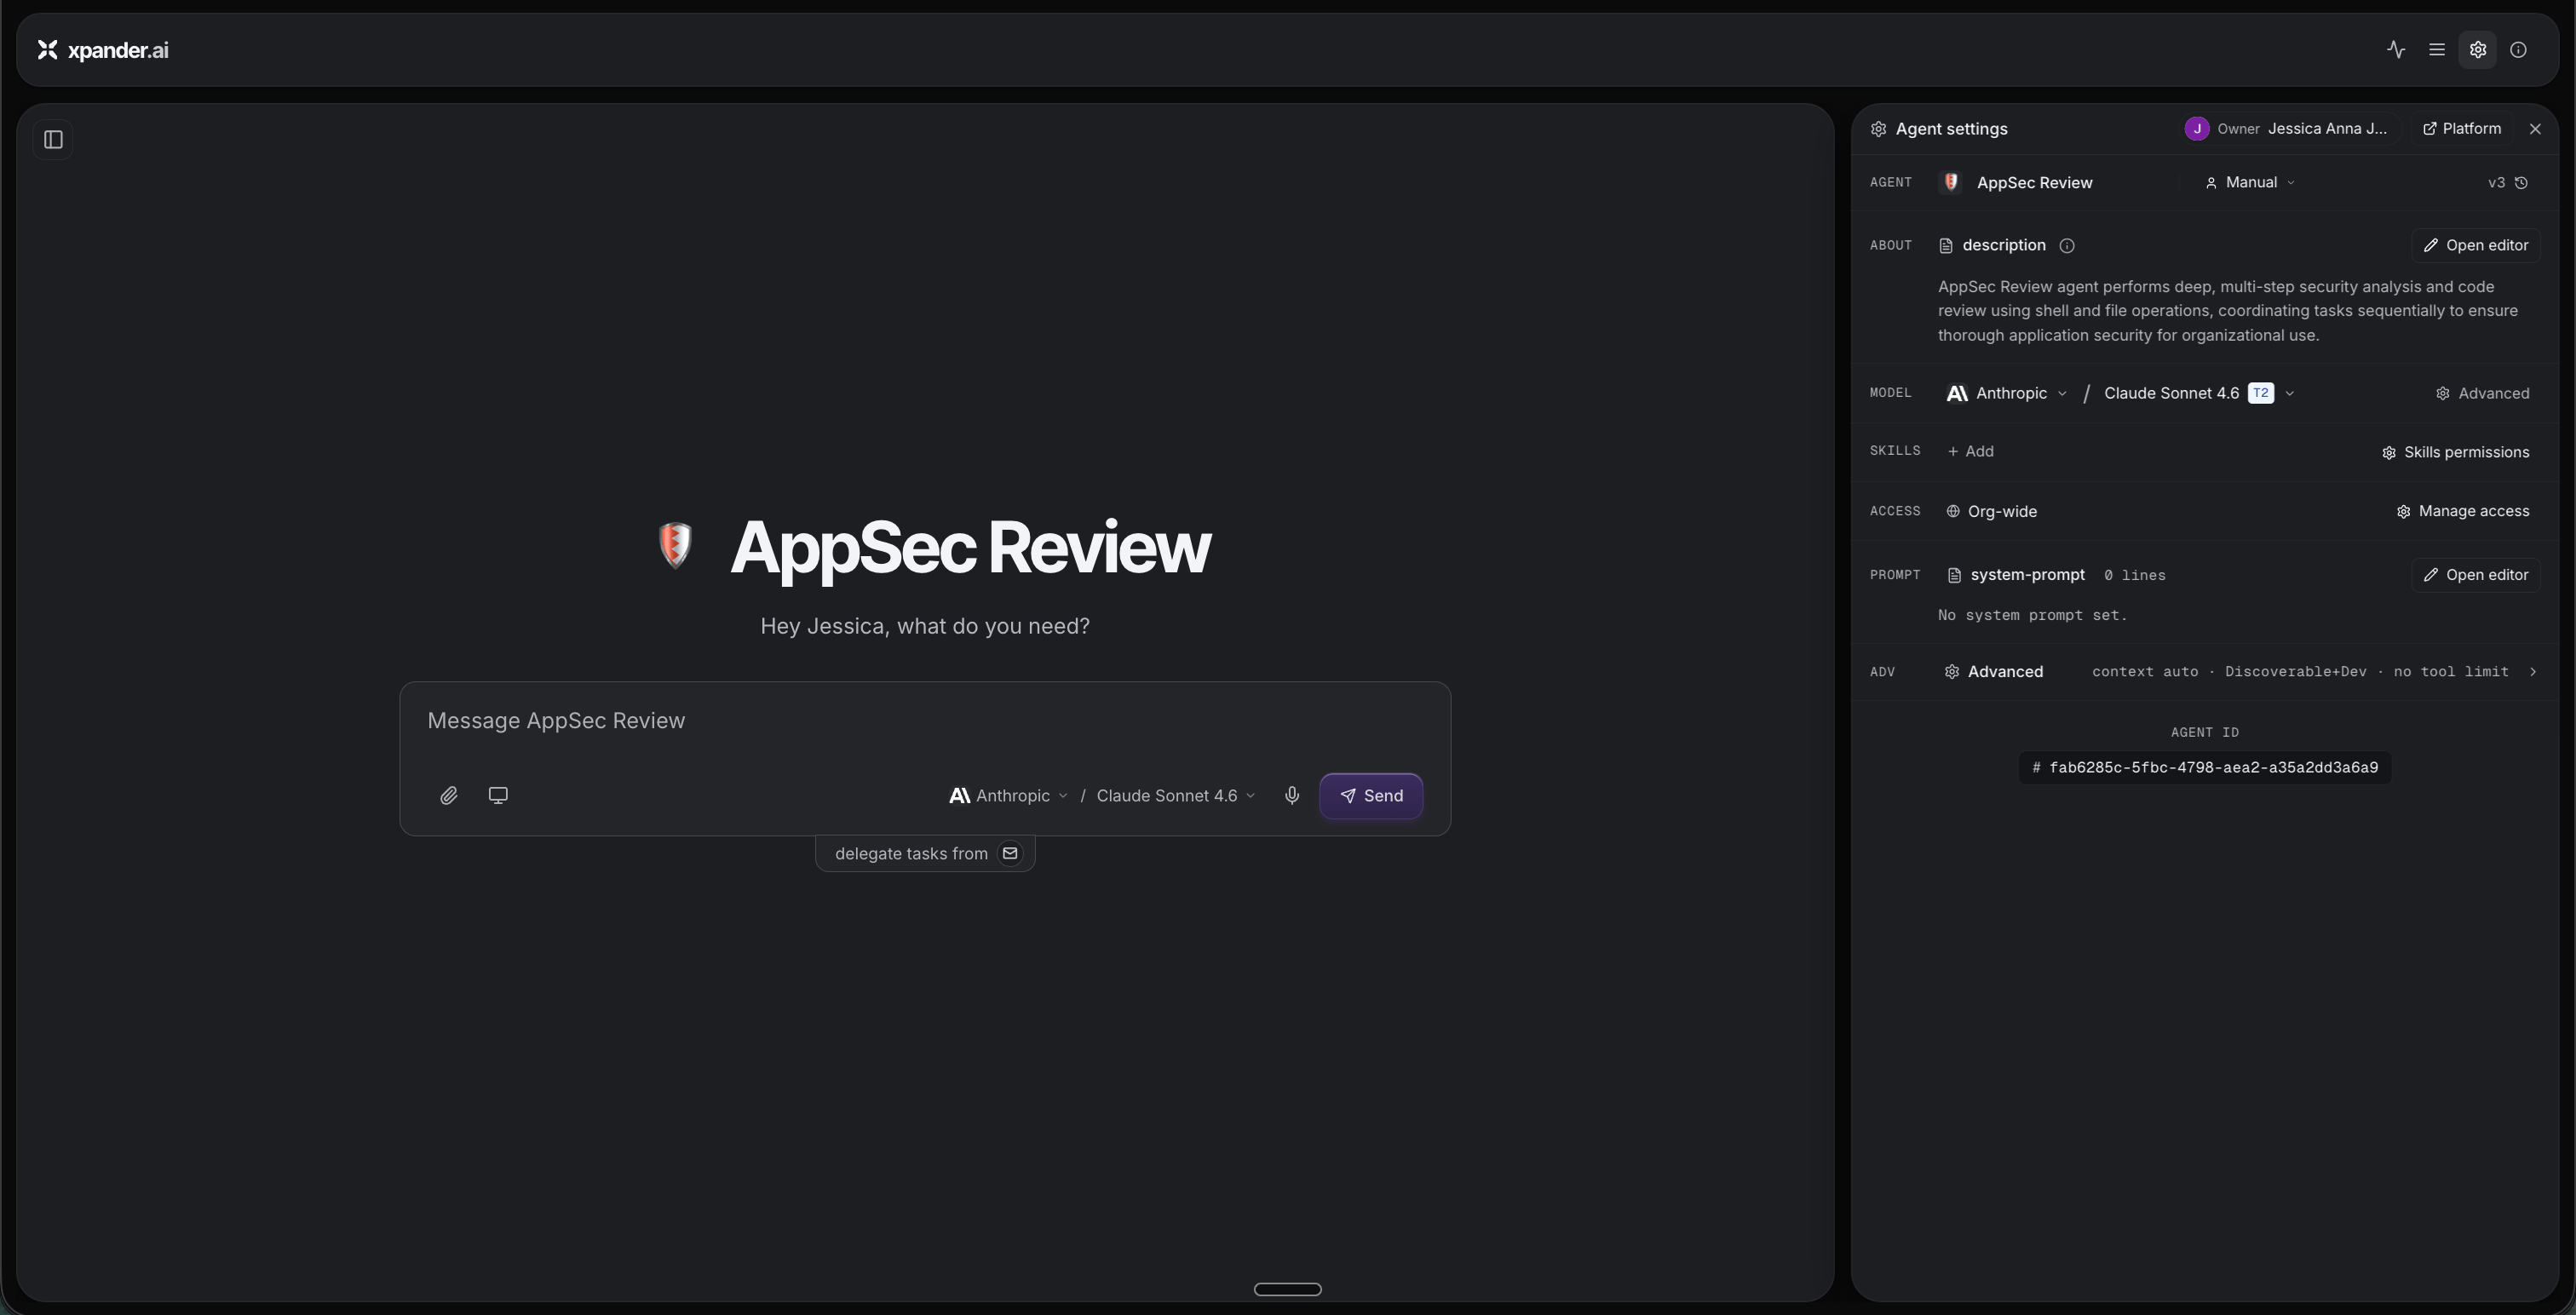This screenshot has width=2576, height=1315.
Task: Open the hamburger list icon in top bar
Action: (x=2437, y=50)
